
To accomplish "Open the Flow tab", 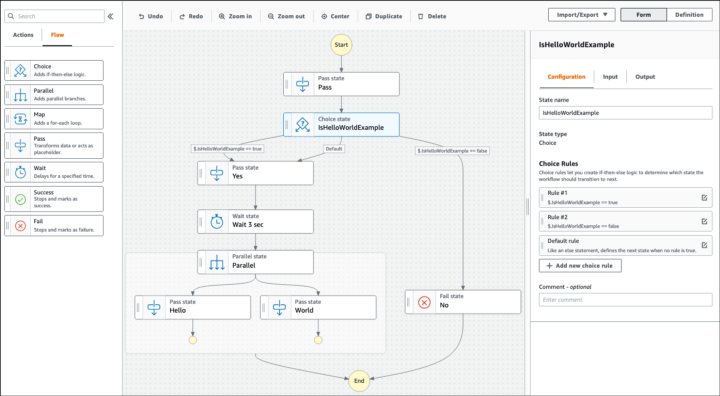I will click(x=57, y=35).
